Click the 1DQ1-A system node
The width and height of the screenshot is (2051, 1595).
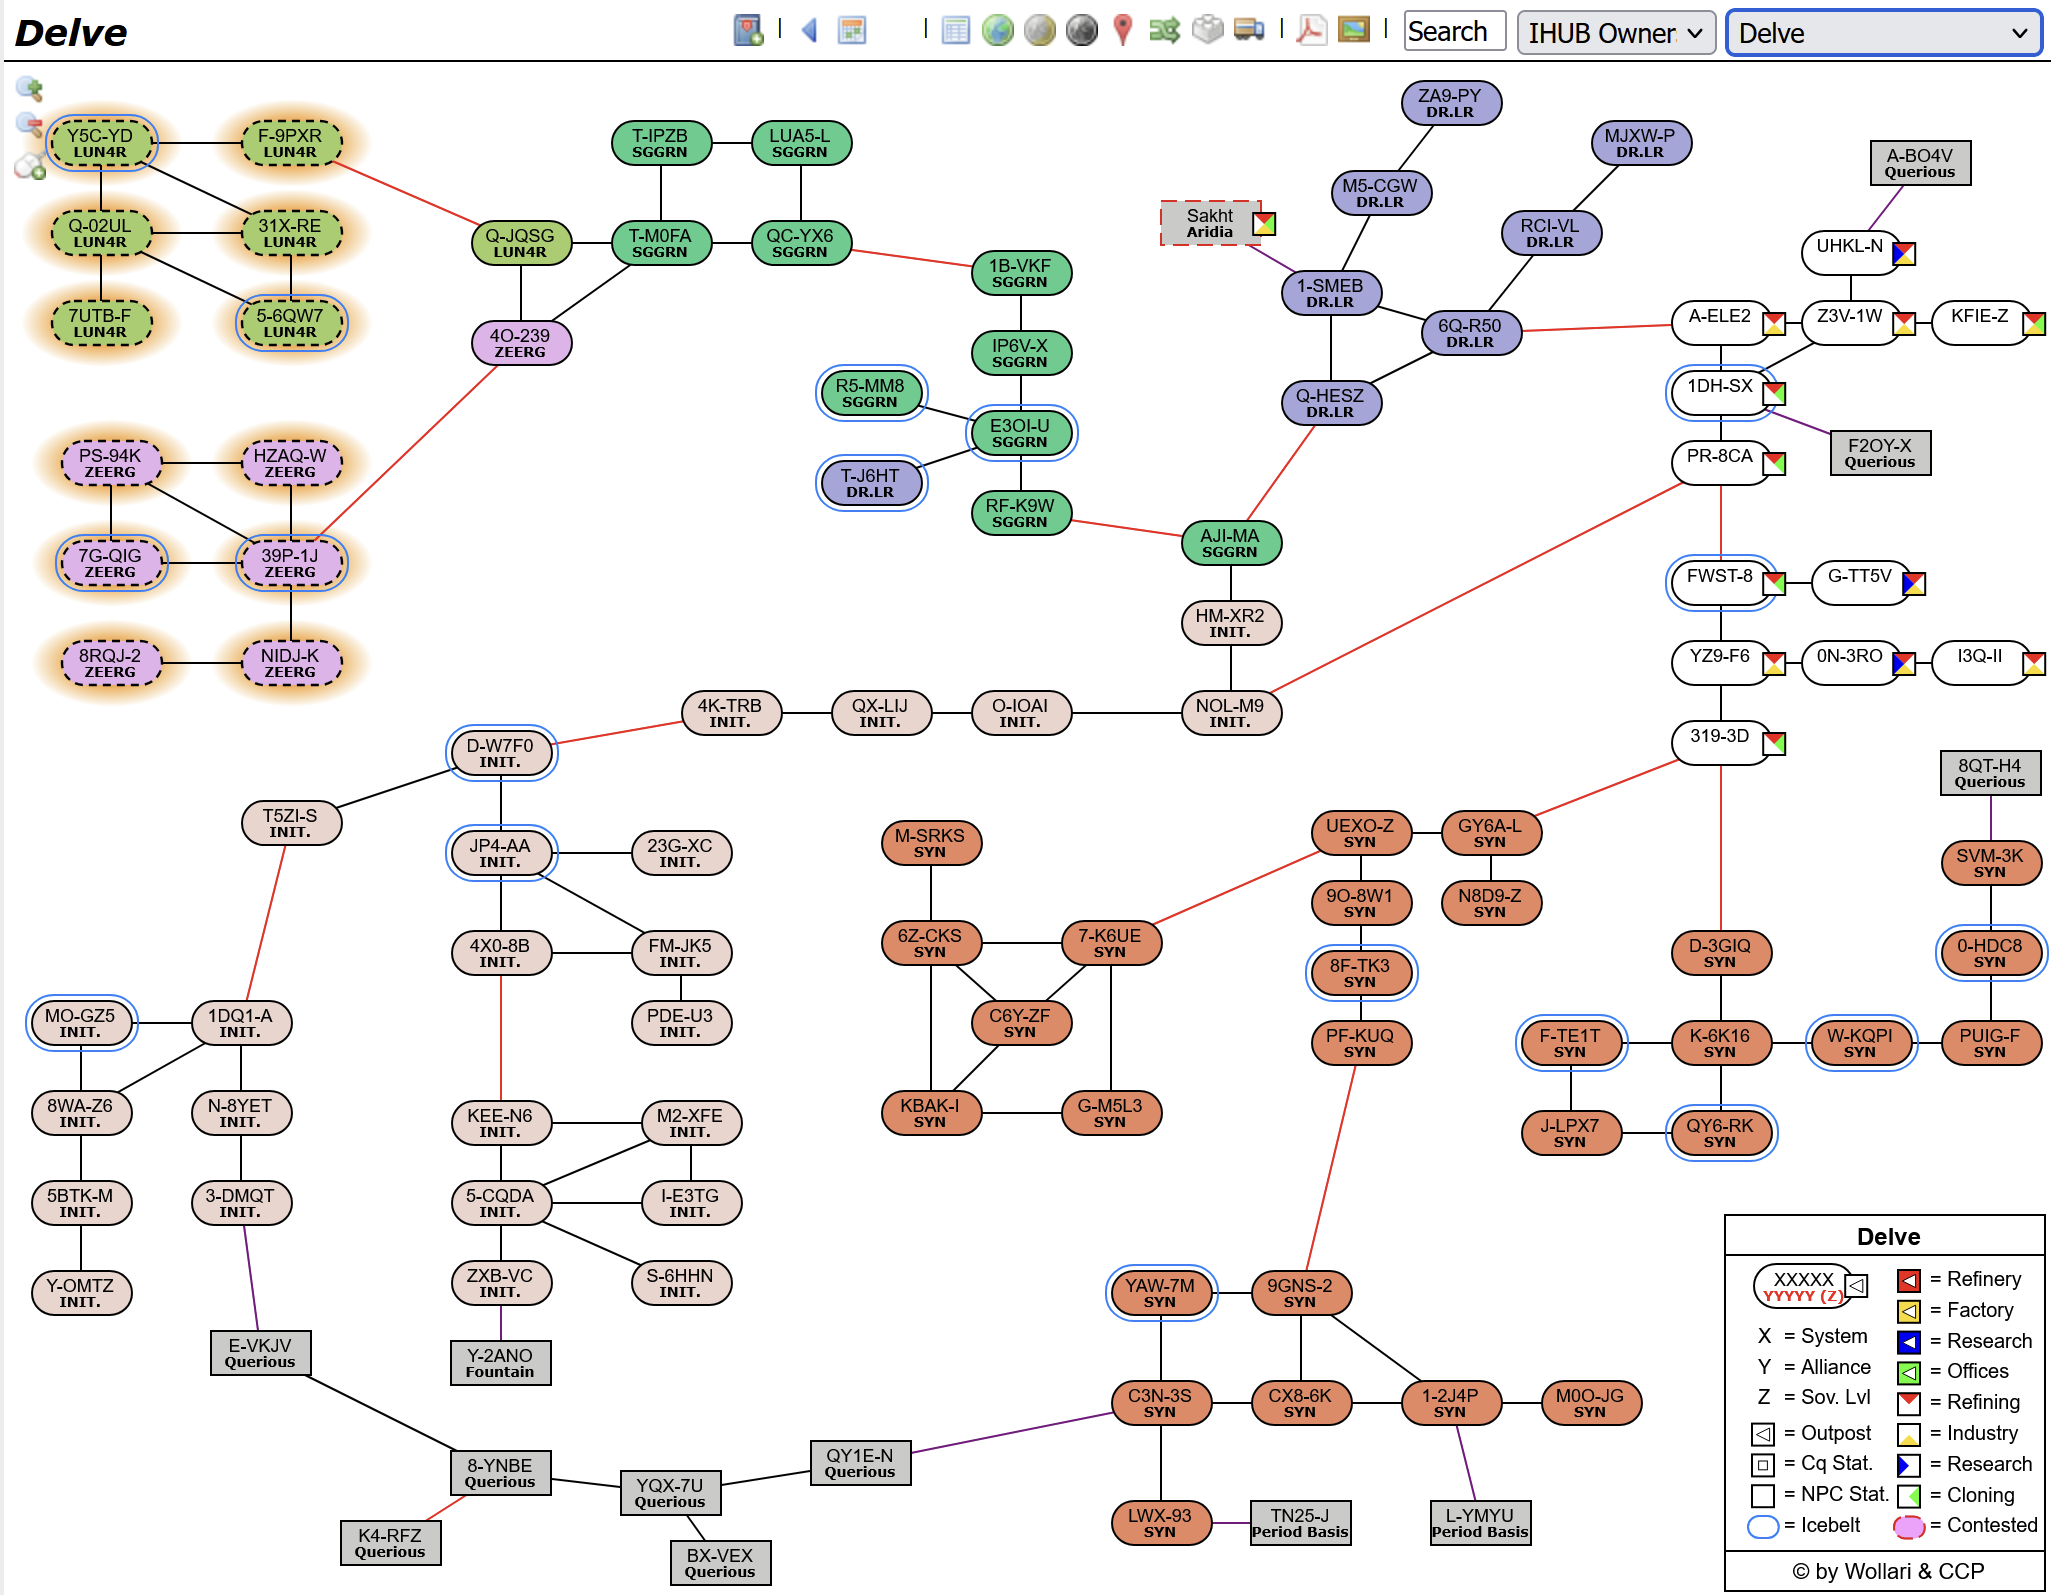pos(240,1022)
